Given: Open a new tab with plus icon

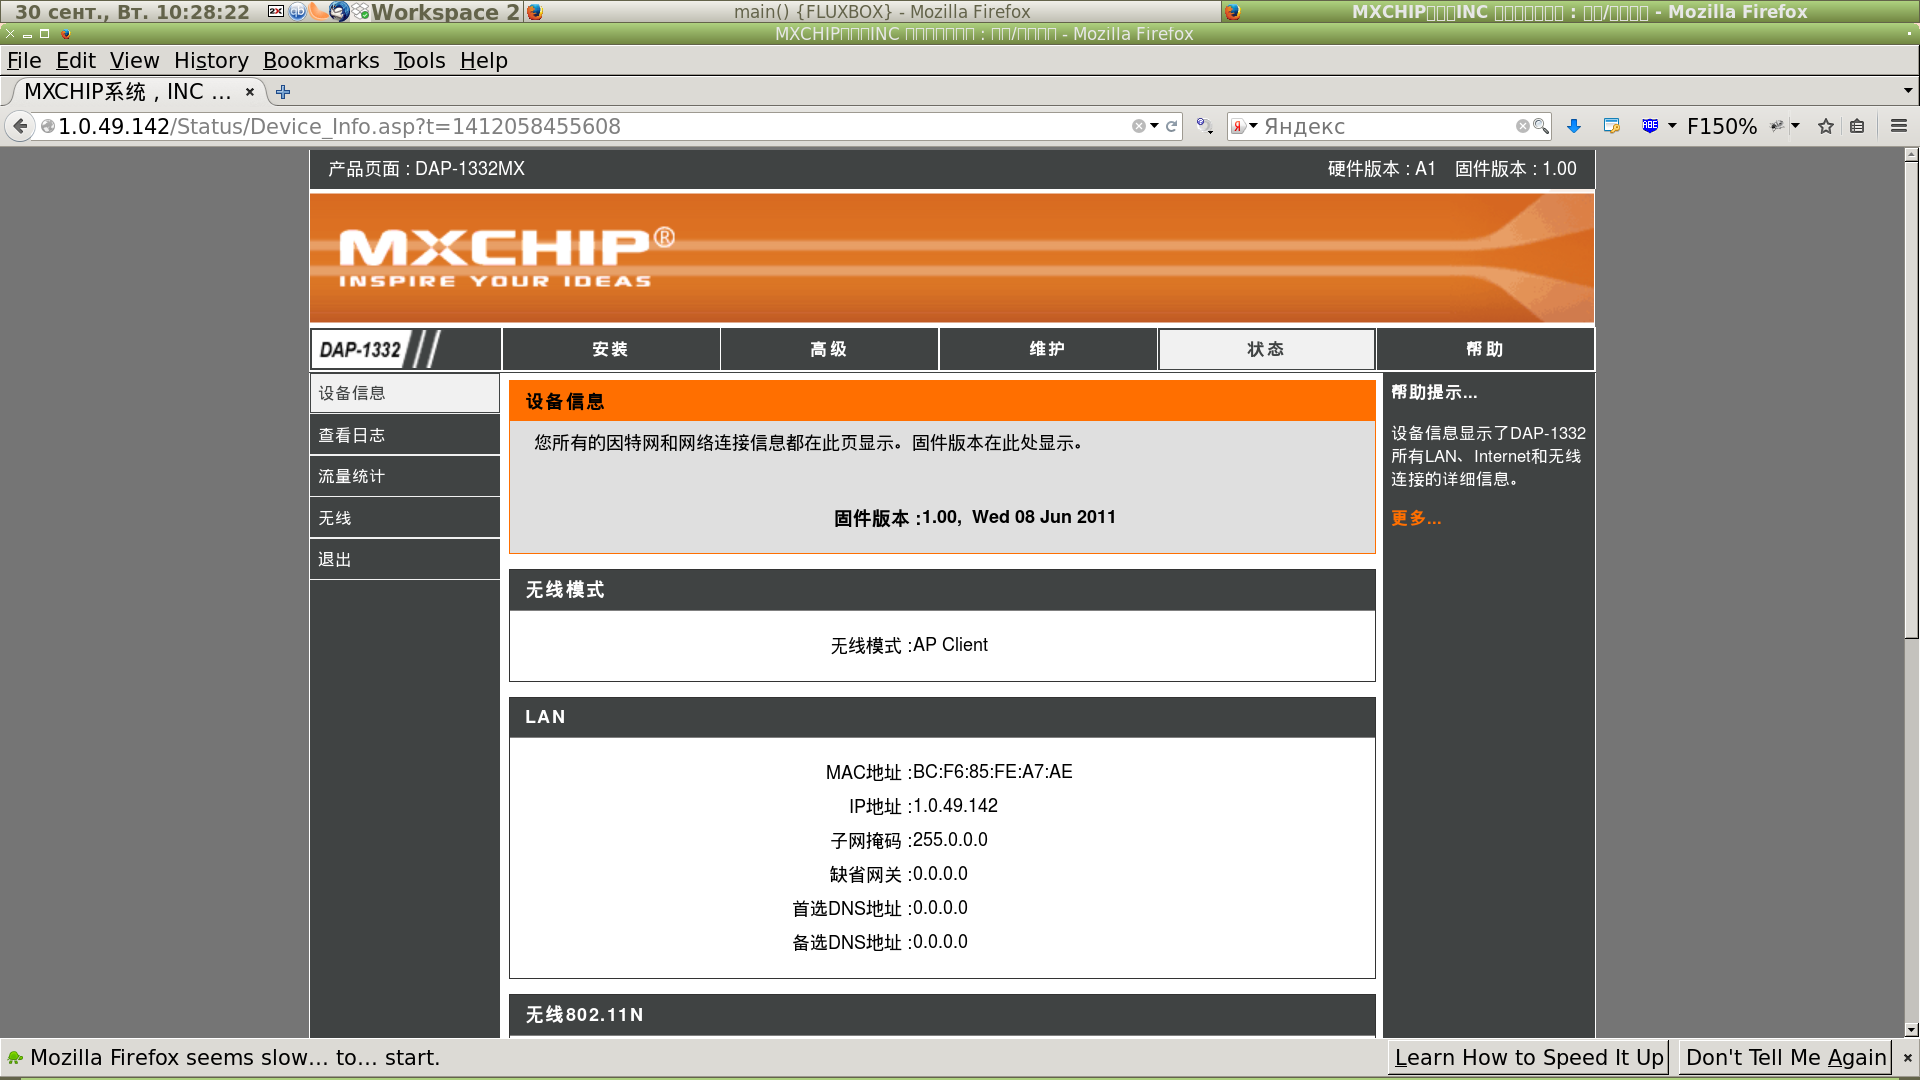Looking at the screenshot, I should [283, 92].
